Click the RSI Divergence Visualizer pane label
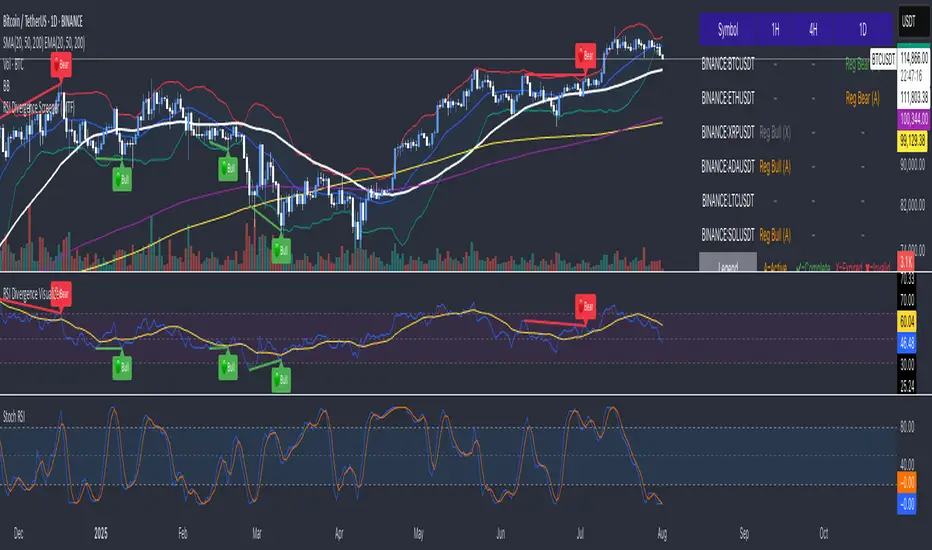932x550 pixels. [30, 294]
